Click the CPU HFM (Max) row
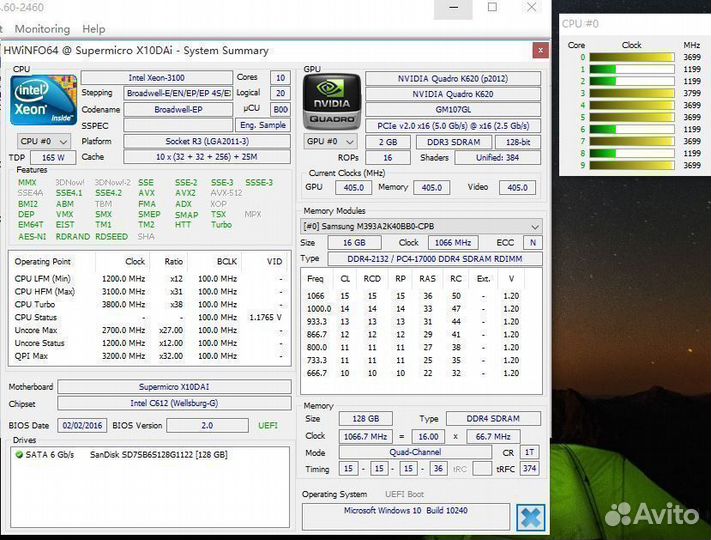 point(150,292)
